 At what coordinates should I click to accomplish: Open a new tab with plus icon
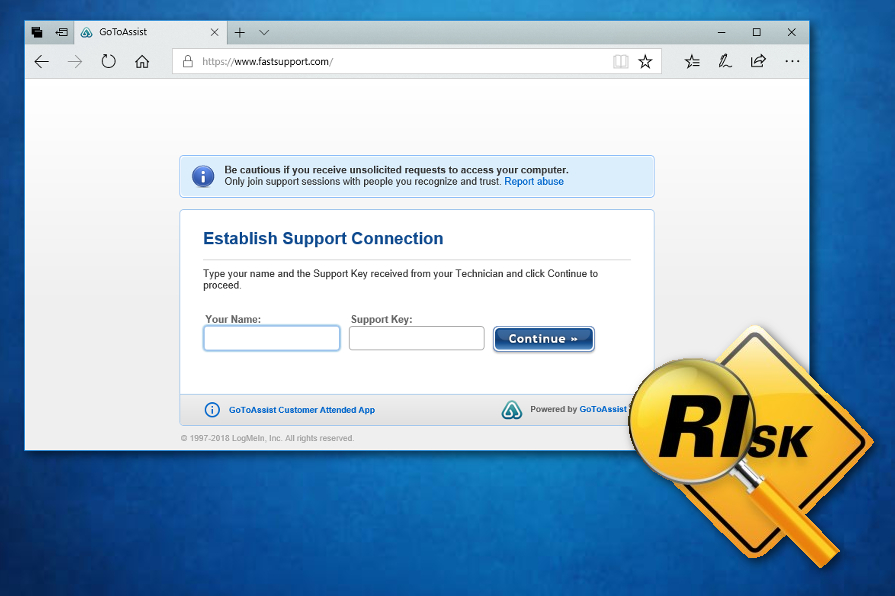pyautogui.click(x=240, y=33)
